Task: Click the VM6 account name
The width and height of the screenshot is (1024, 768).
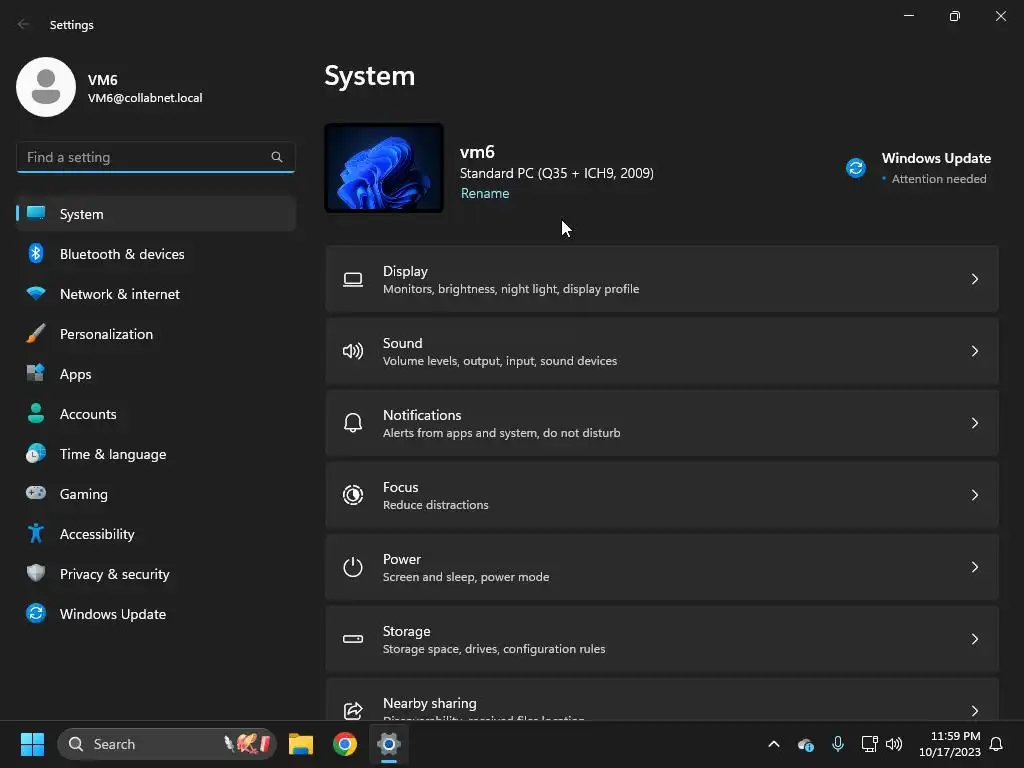Action: click(103, 80)
